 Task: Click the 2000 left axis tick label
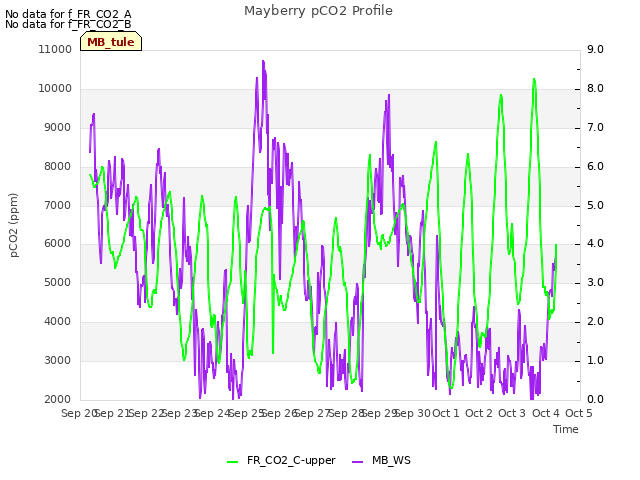[x=58, y=399]
